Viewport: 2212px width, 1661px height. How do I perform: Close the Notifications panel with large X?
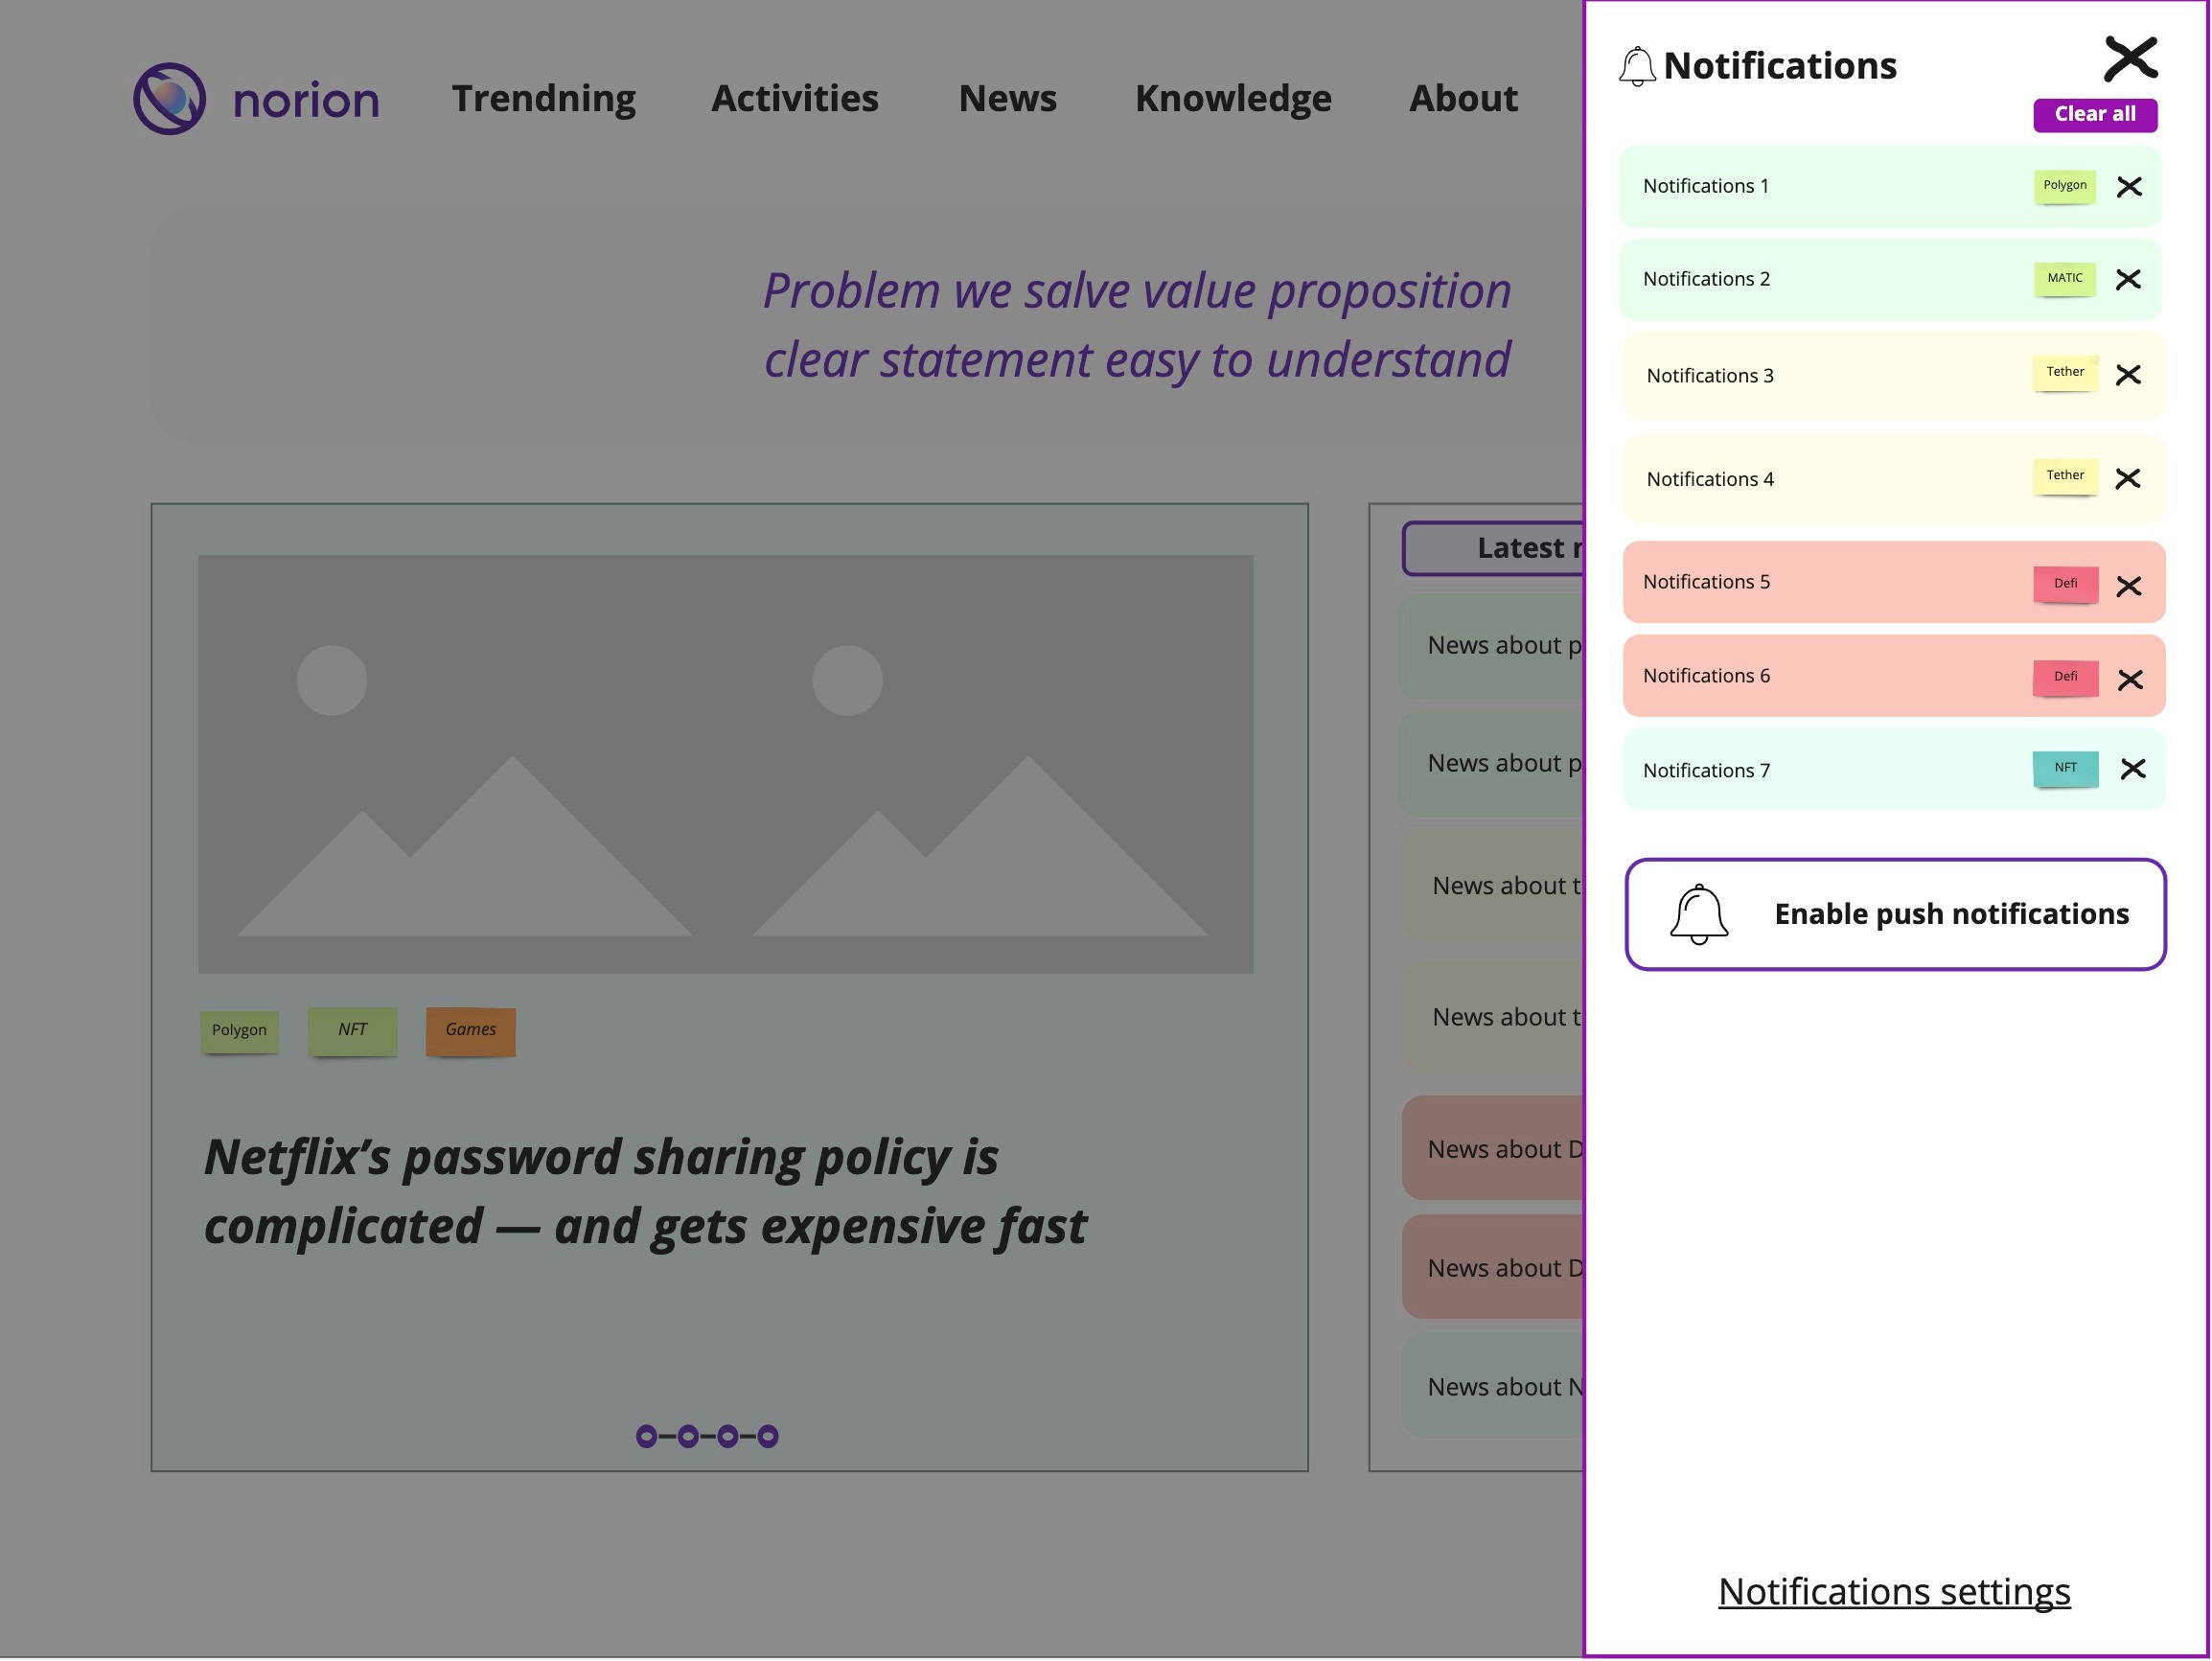click(x=2130, y=59)
